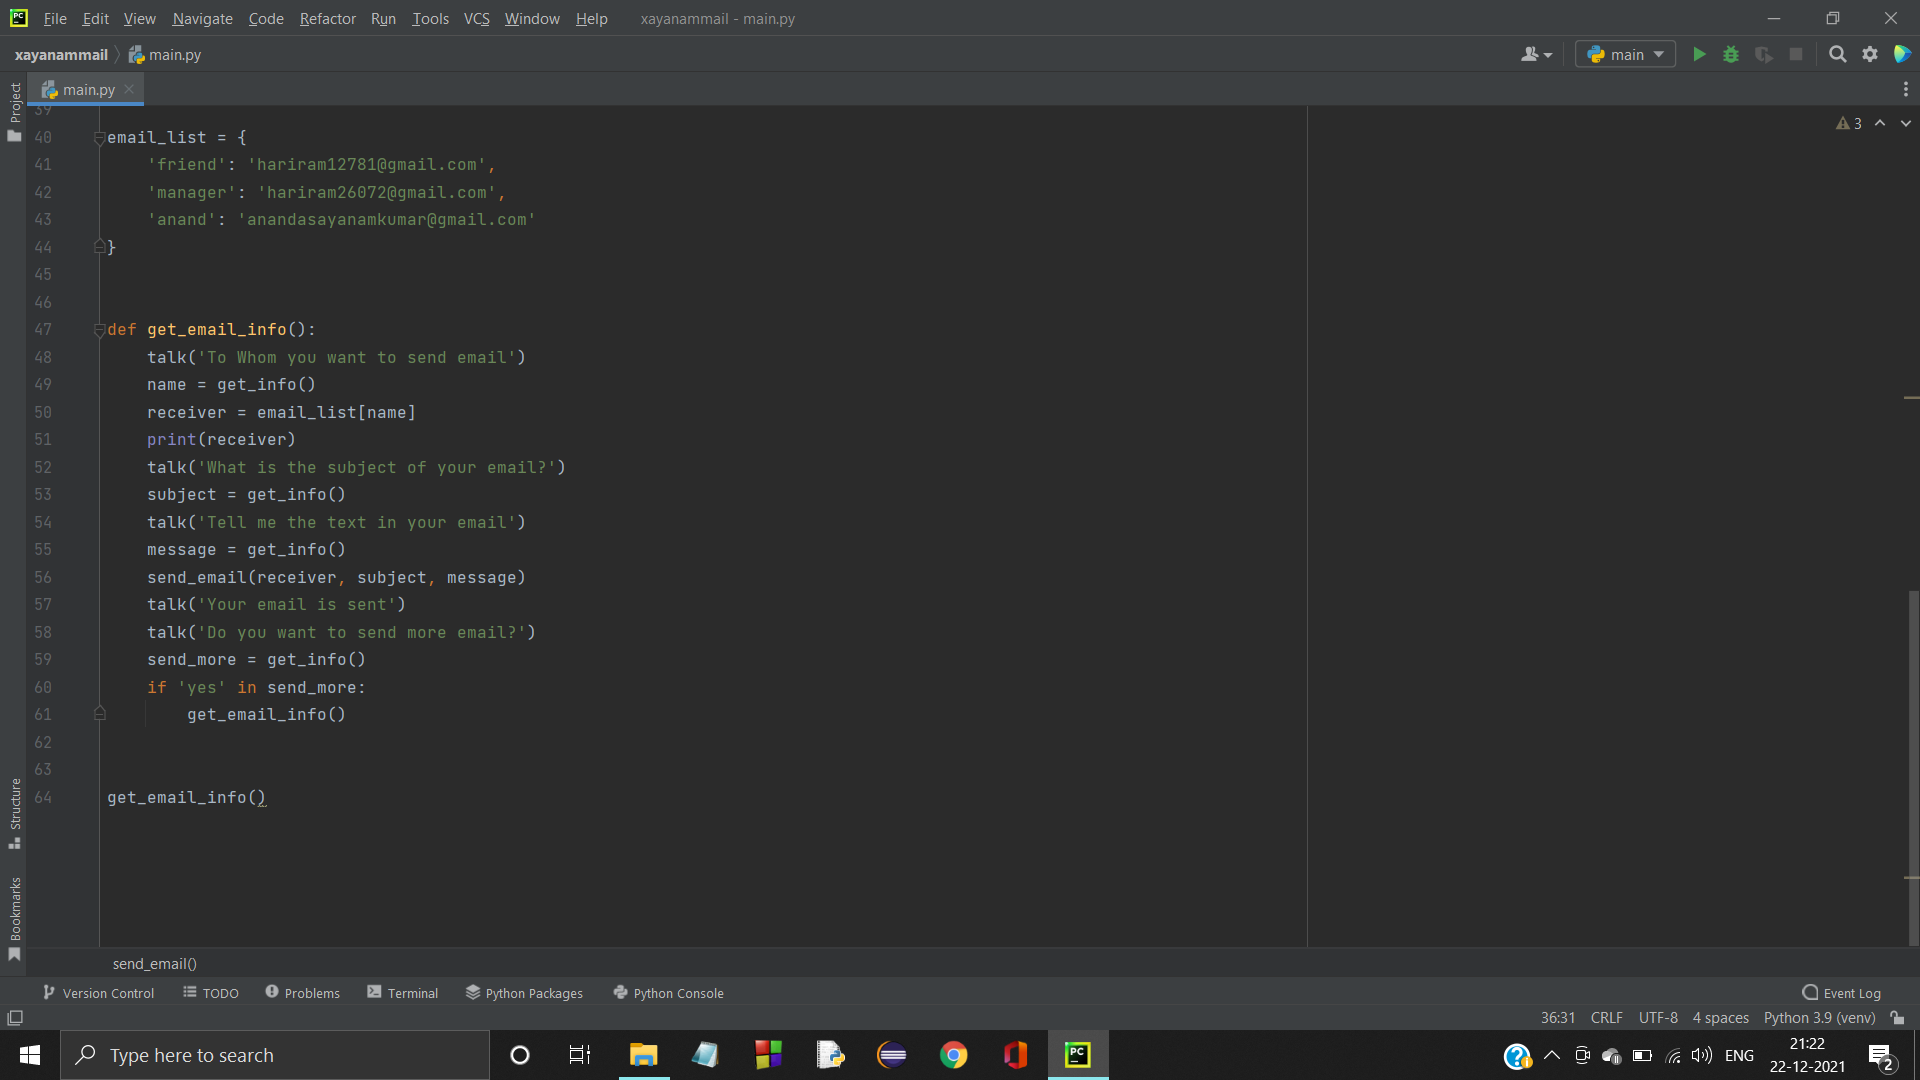Start debugging with the bug icon
Image resolution: width=1920 pixels, height=1080 pixels.
point(1731,55)
